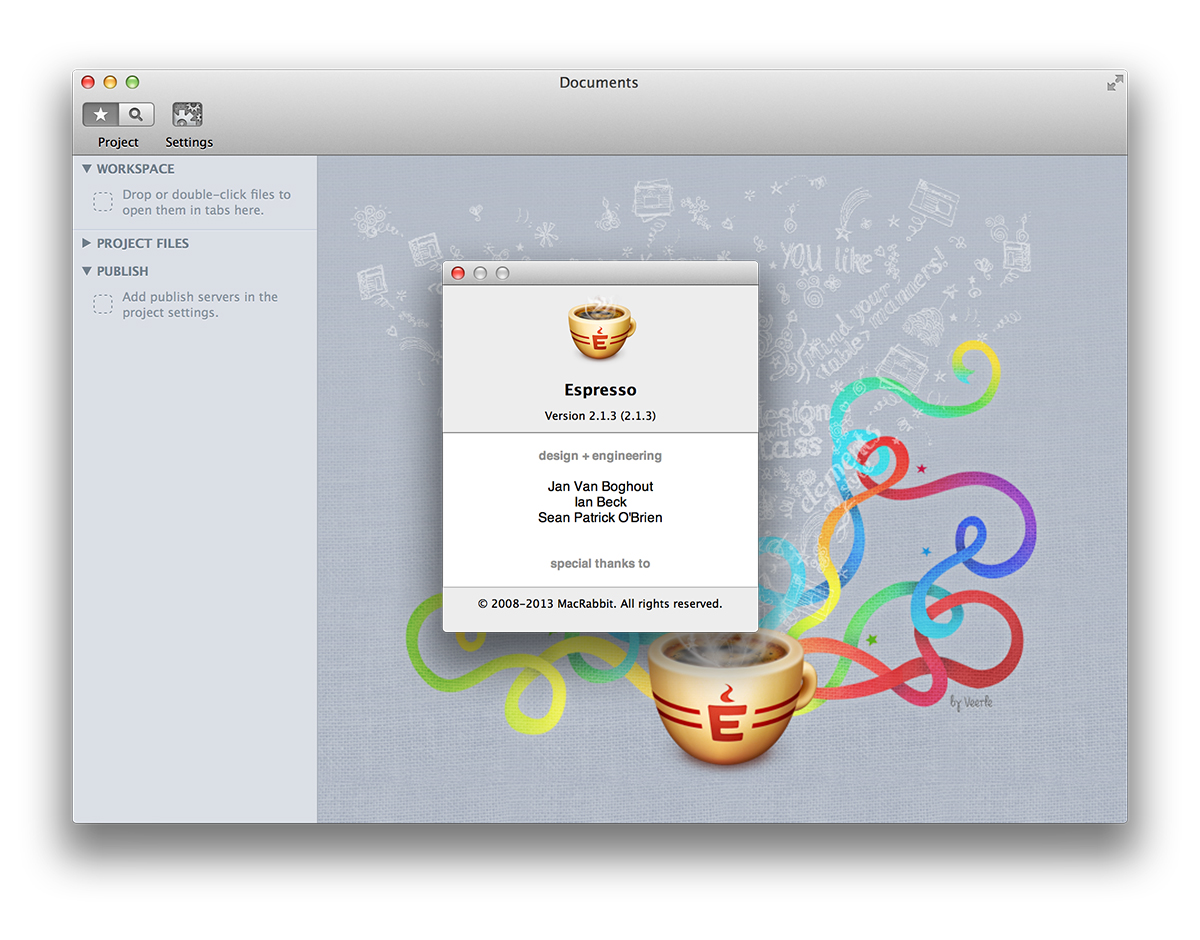Click the "design + engineering" heading
Viewport: 1200px width, 940px height.
[x=600, y=456]
